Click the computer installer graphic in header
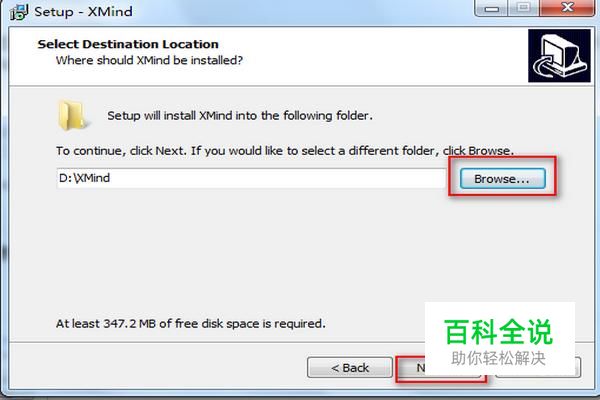Image resolution: width=600 pixels, height=400 pixels. pyautogui.click(x=559, y=56)
